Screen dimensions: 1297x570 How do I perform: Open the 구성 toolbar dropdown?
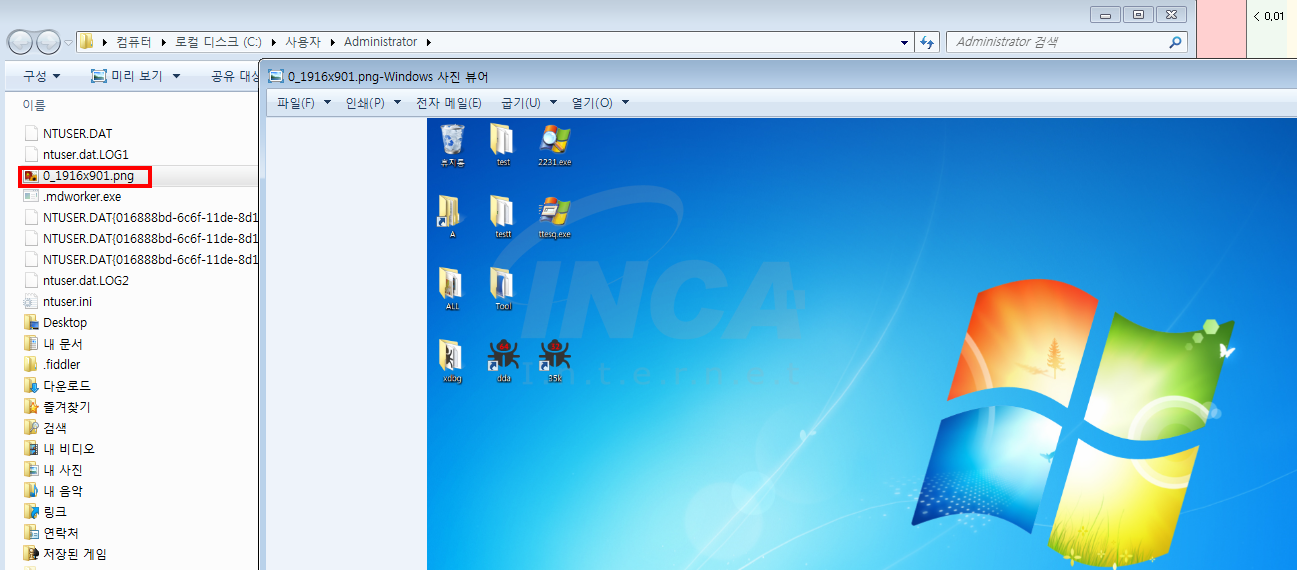tap(42, 76)
